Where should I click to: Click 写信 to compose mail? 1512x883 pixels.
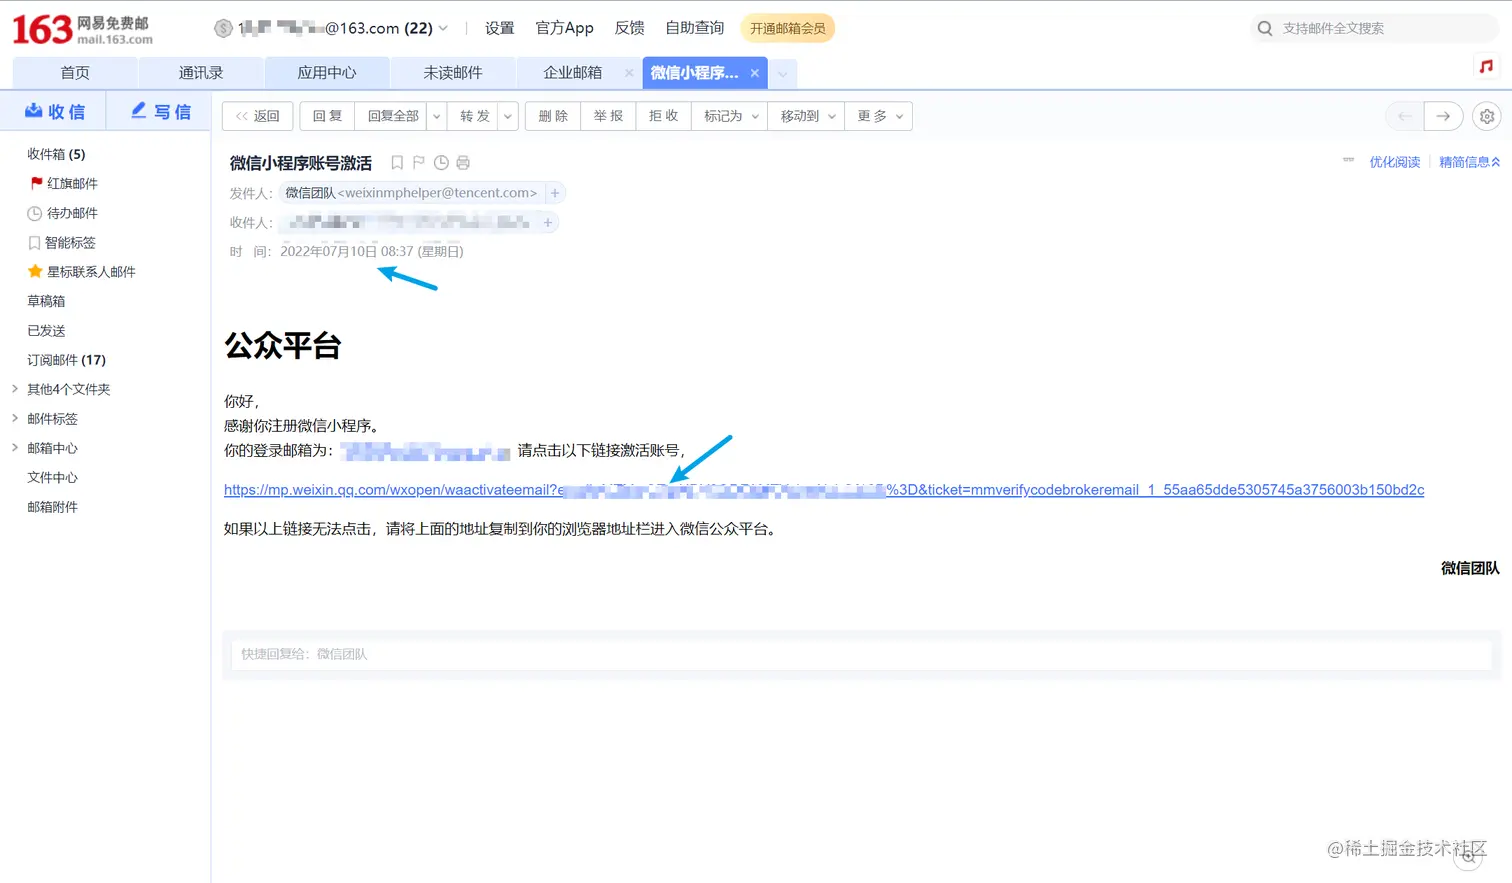pyautogui.click(x=160, y=111)
